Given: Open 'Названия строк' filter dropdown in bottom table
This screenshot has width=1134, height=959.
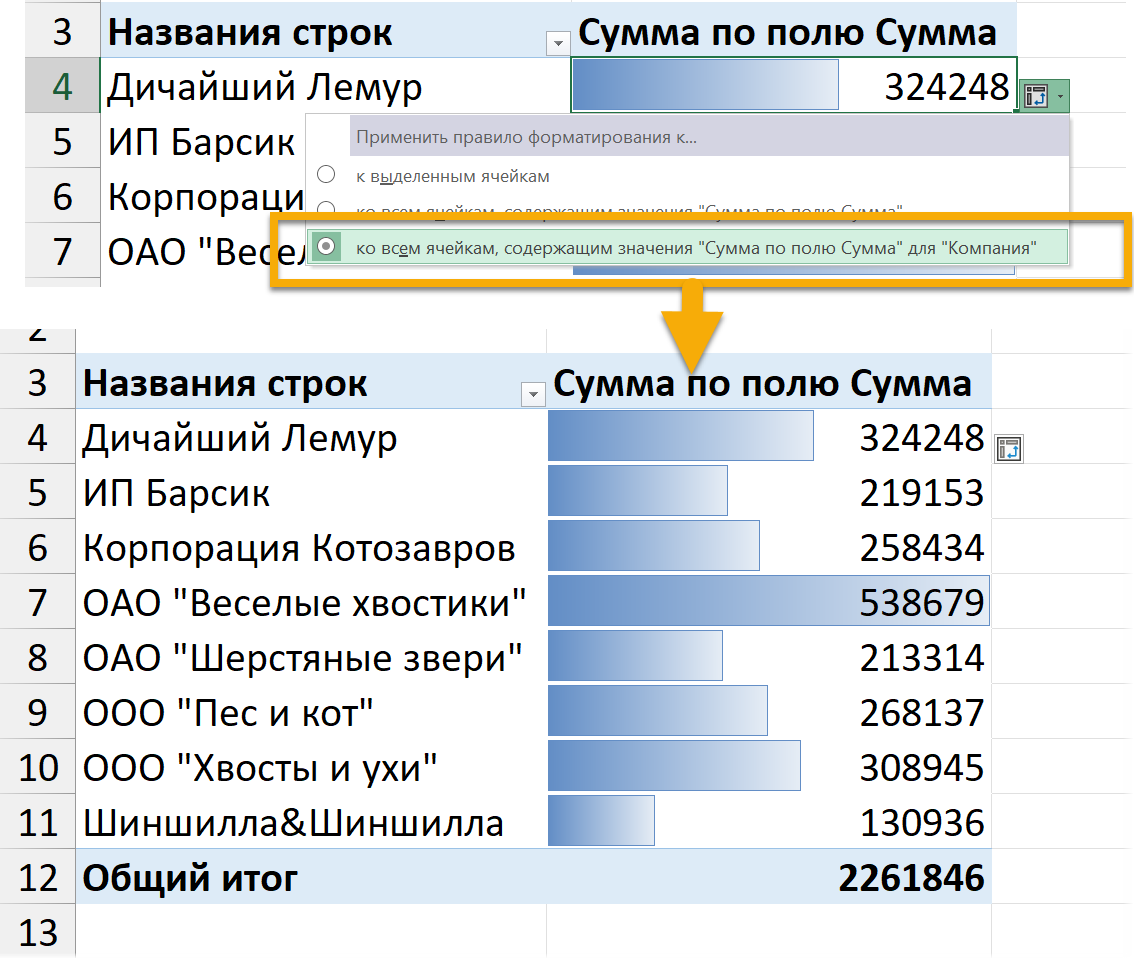Looking at the screenshot, I should point(533,394).
